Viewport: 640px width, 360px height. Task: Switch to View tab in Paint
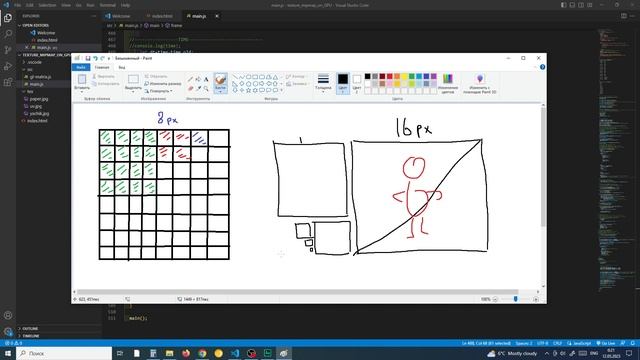[x=122, y=67]
